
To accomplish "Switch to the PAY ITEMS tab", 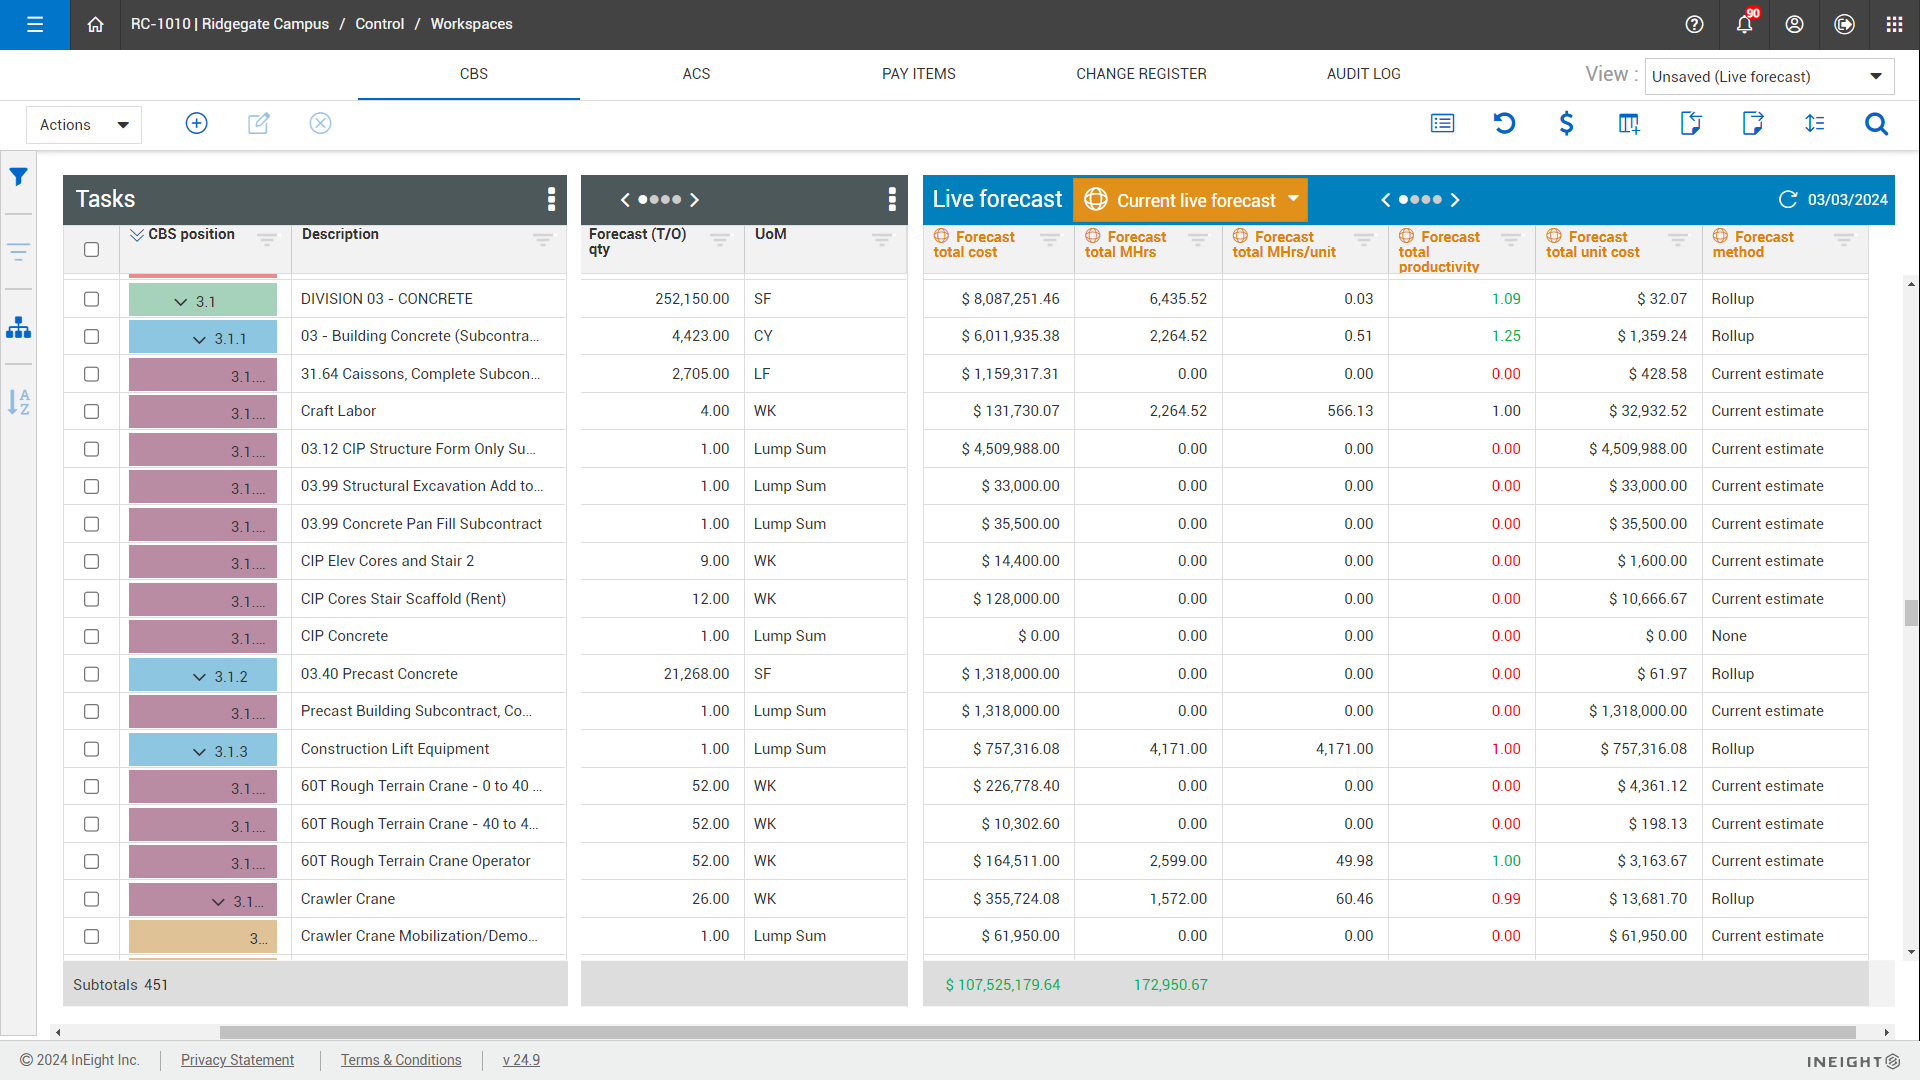I will click(x=917, y=73).
